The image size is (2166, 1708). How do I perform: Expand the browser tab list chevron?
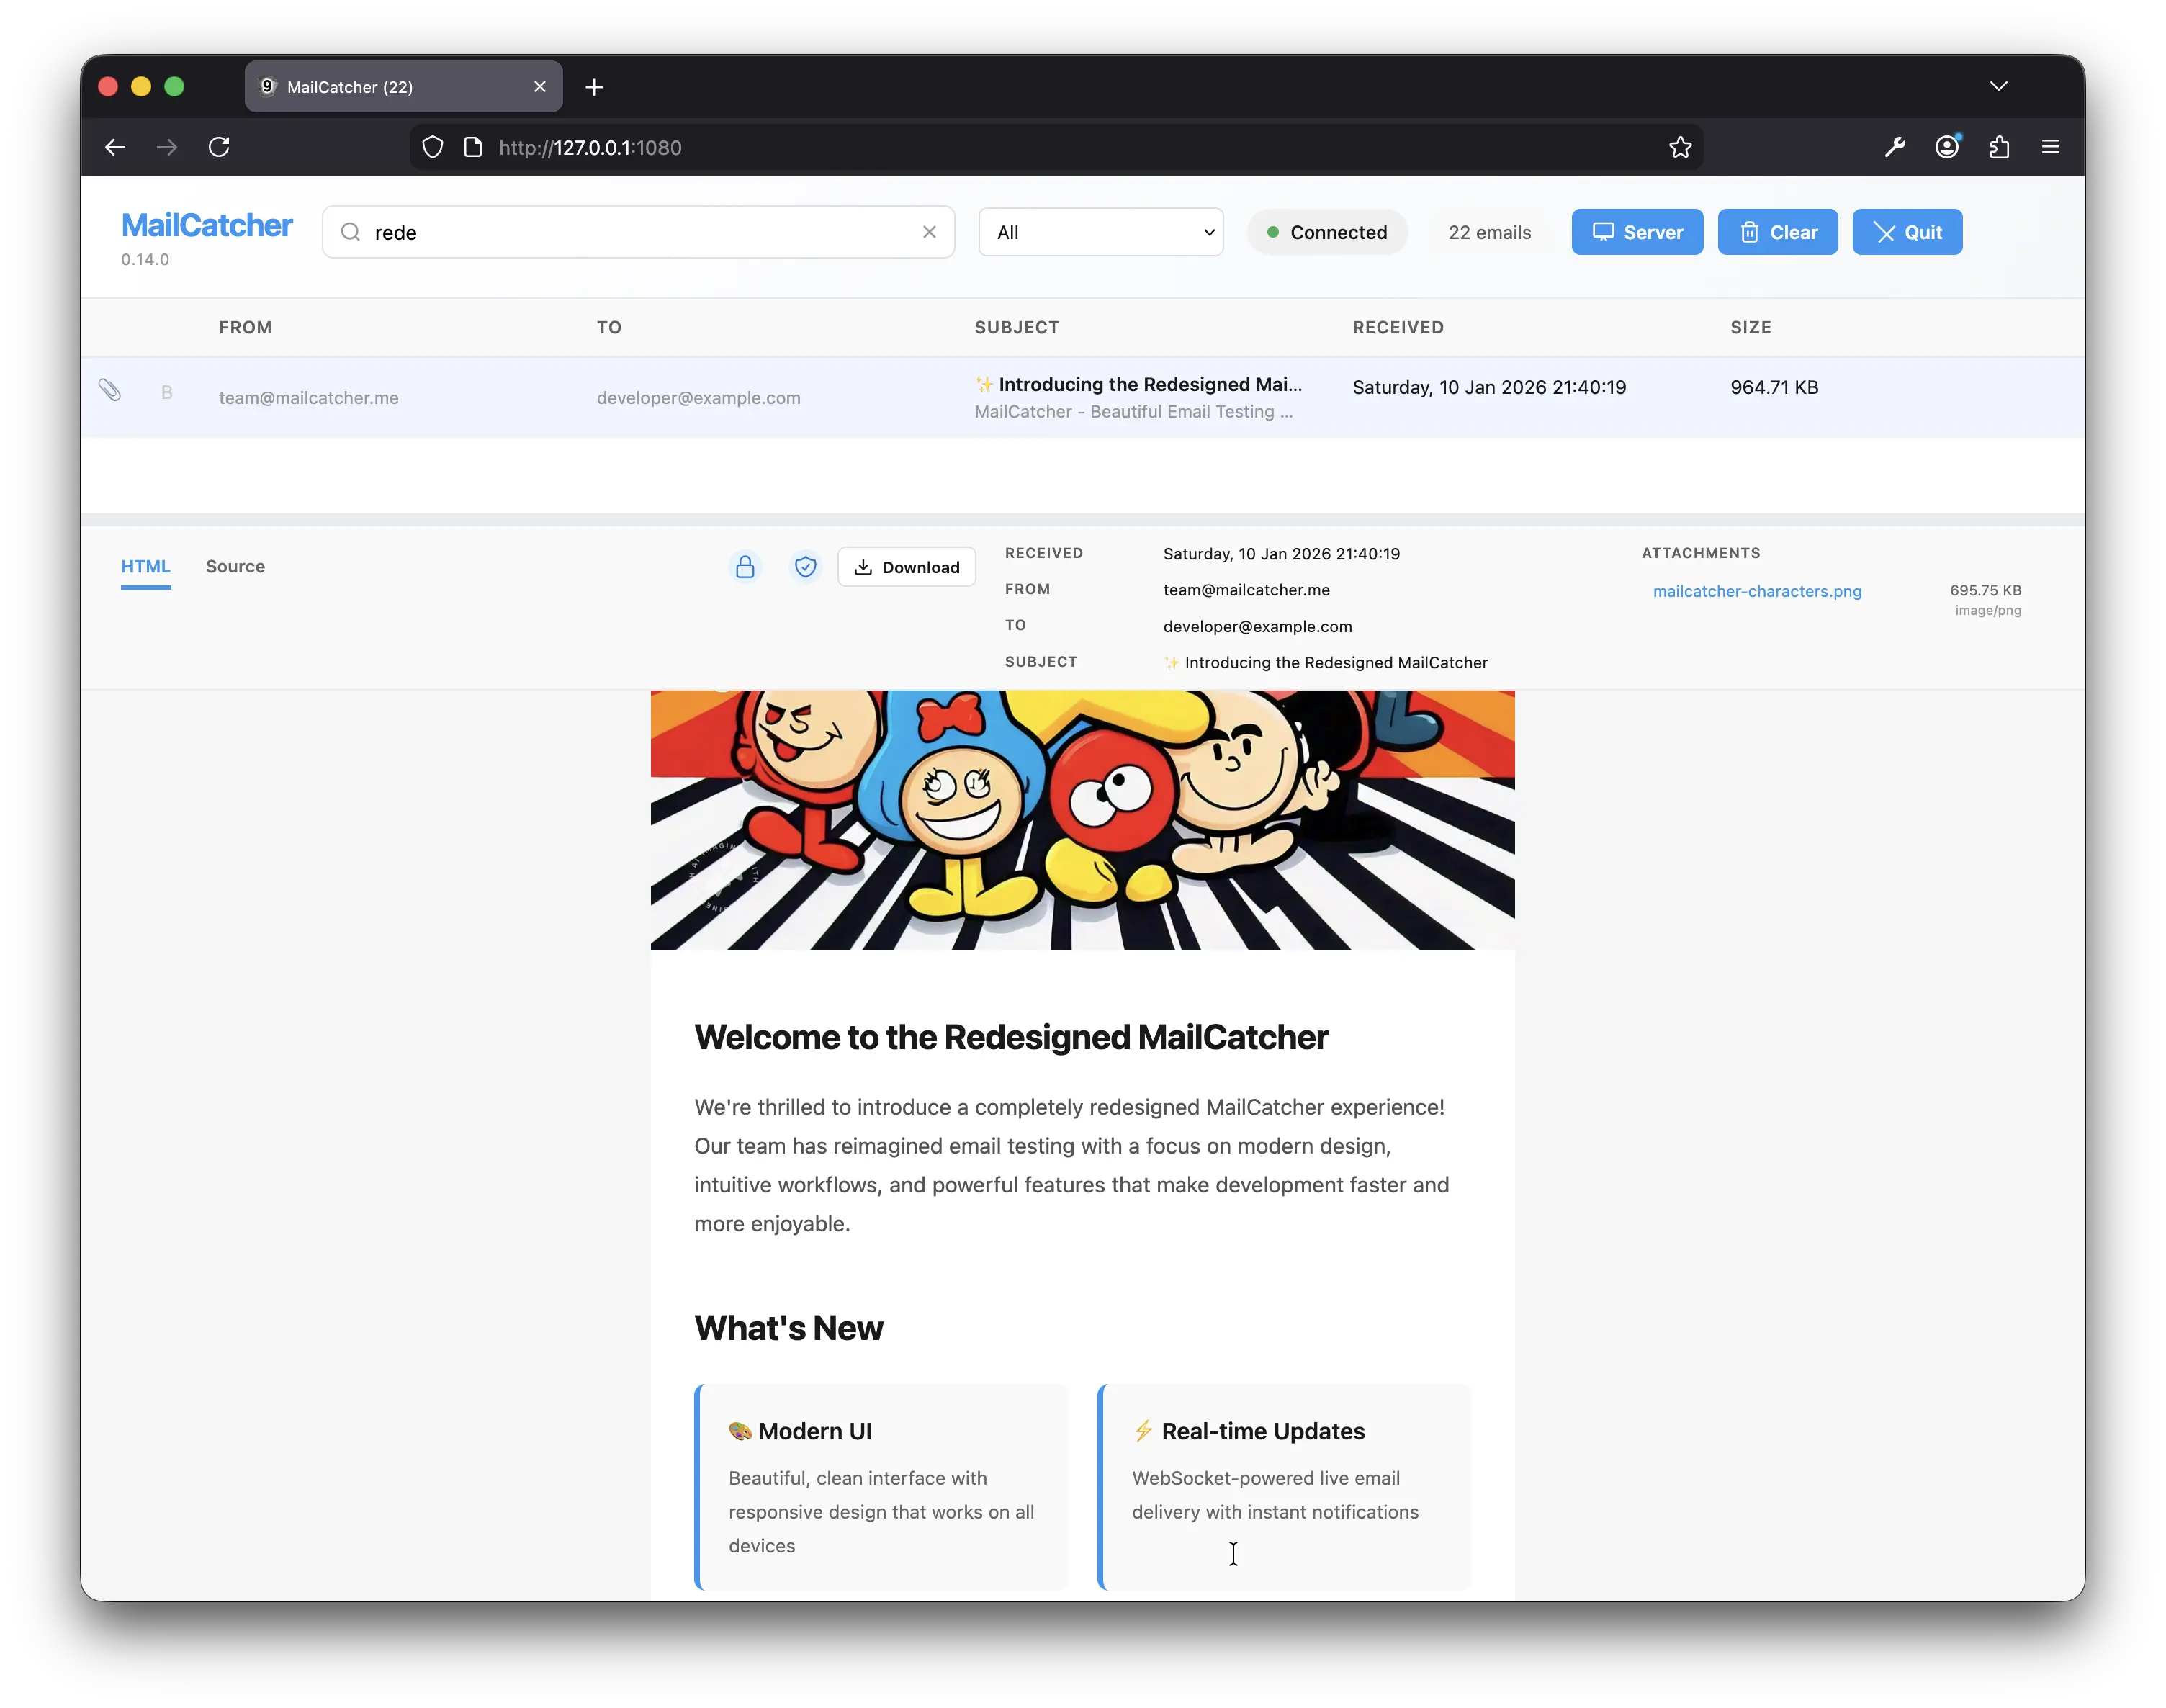point(1998,86)
